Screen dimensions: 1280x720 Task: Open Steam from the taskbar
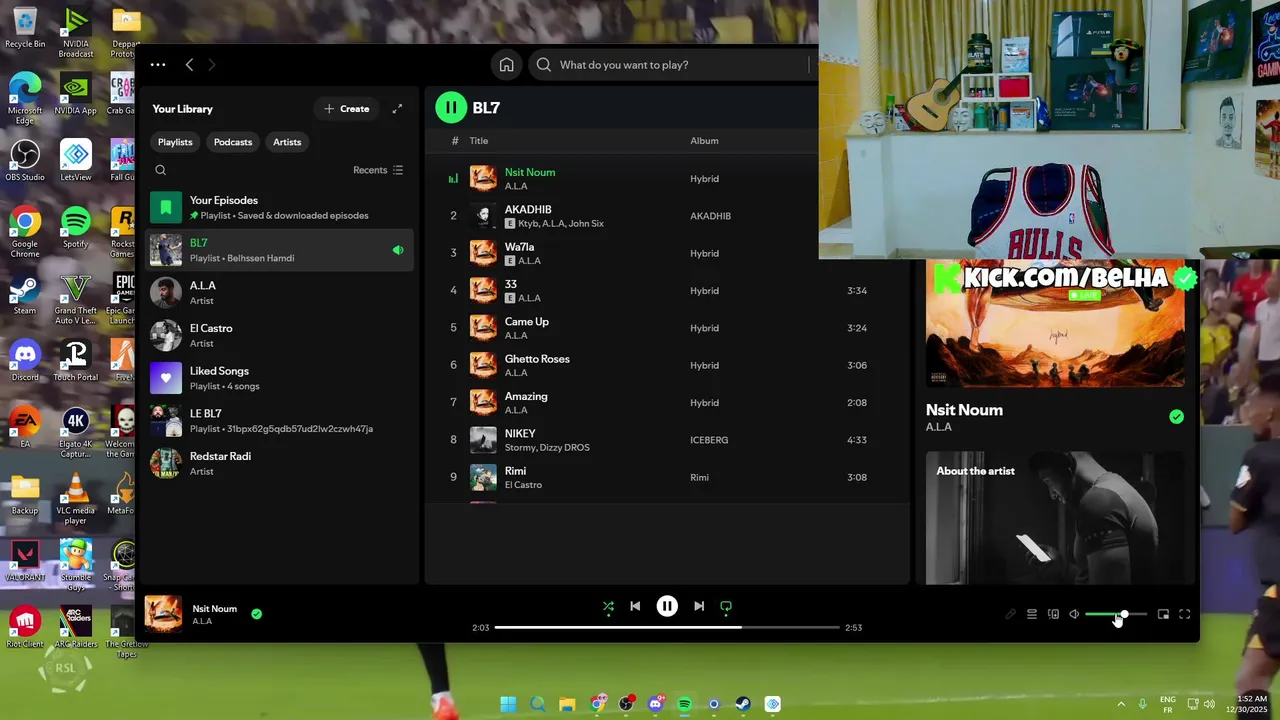pyautogui.click(x=743, y=704)
